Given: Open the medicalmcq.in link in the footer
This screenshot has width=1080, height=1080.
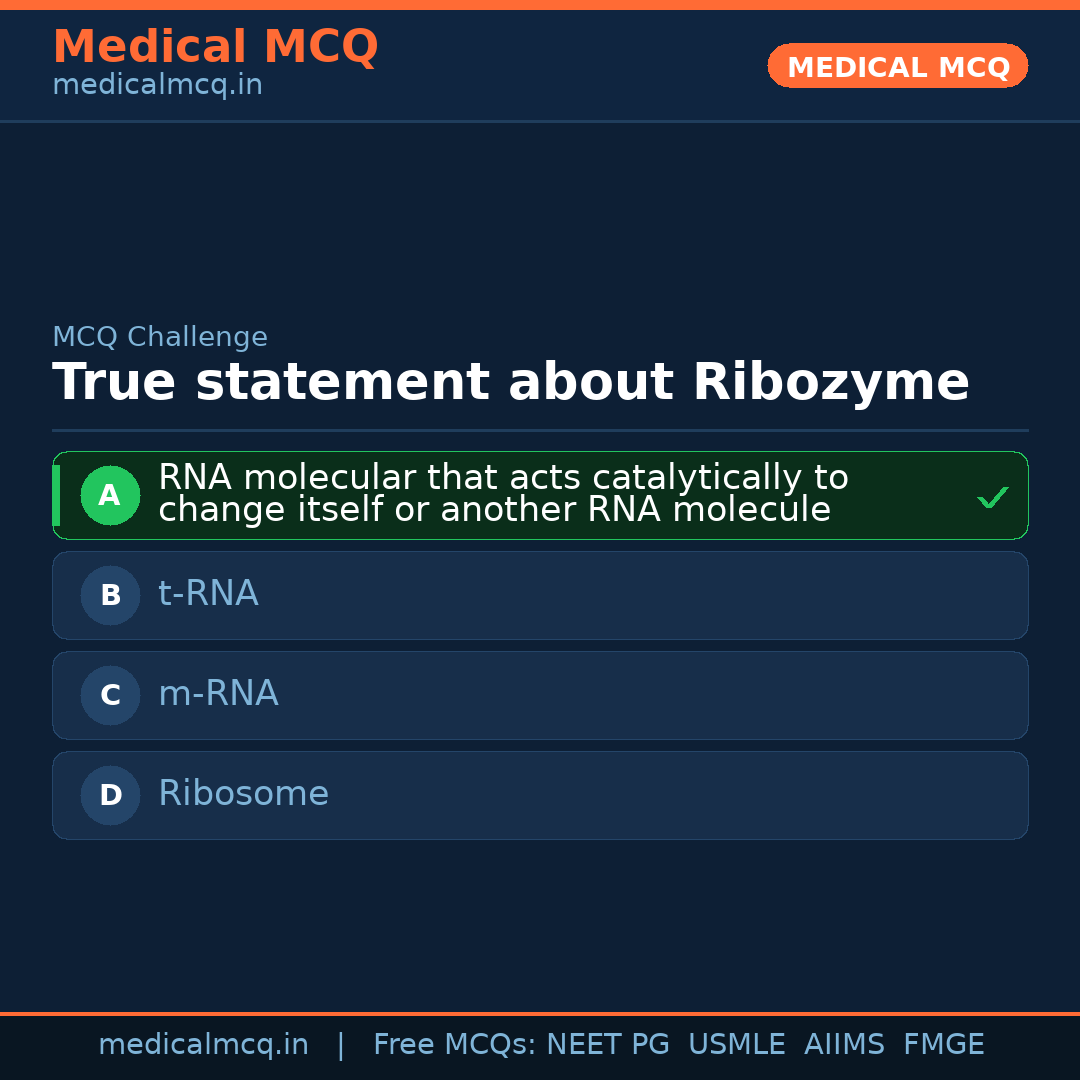Looking at the screenshot, I should 203,1045.
